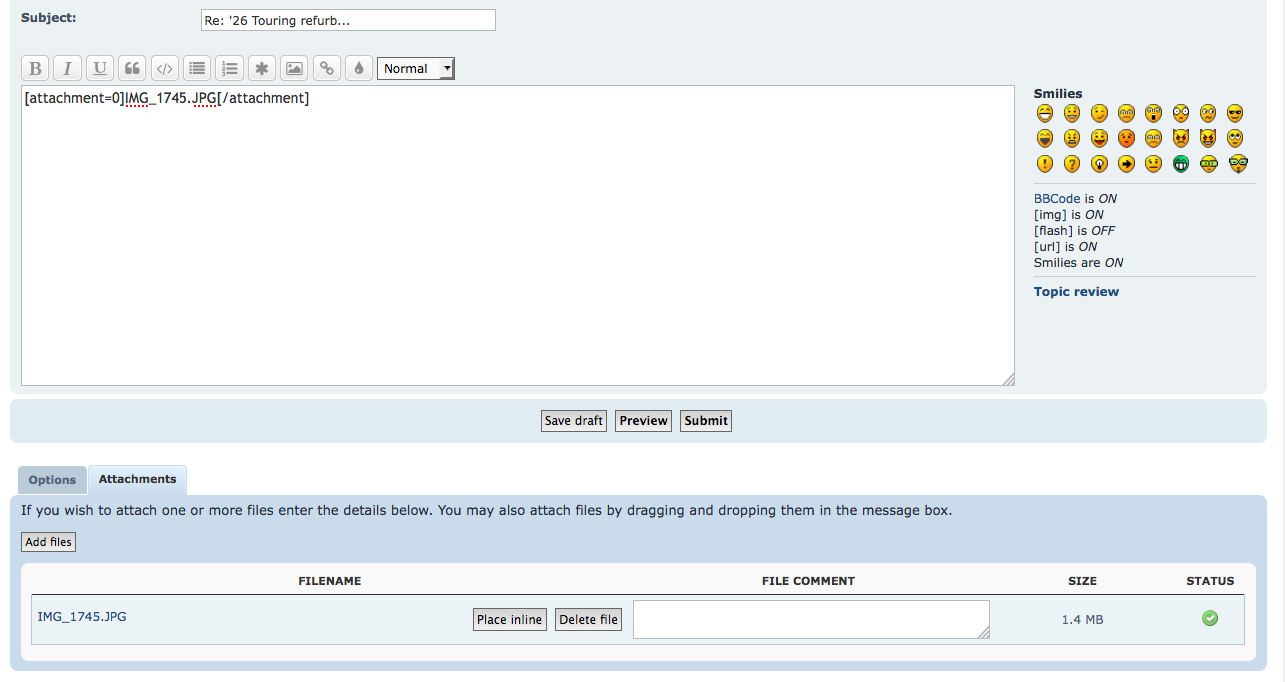Insert a numbered ordered list
1285x682 pixels.
(x=229, y=68)
